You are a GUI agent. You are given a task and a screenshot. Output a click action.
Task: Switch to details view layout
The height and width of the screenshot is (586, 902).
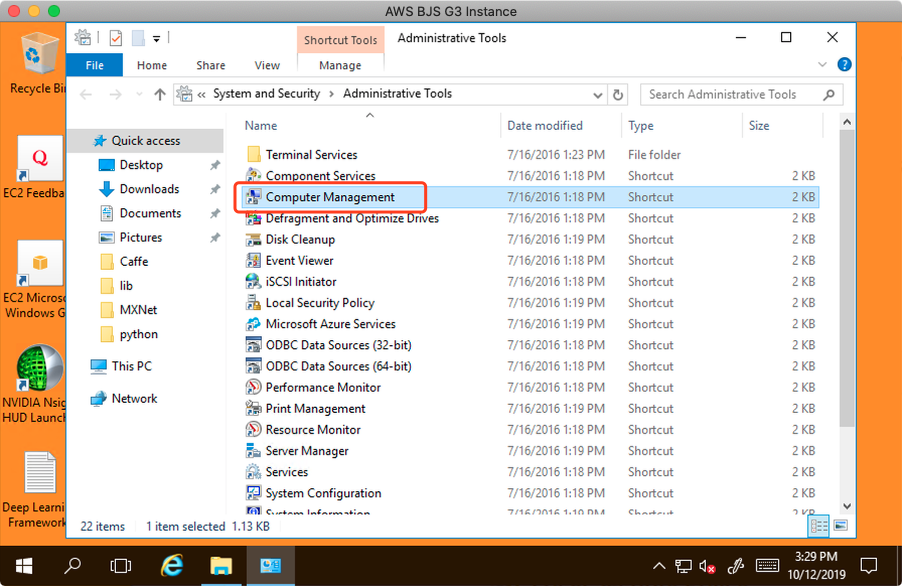pyautogui.click(x=819, y=526)
